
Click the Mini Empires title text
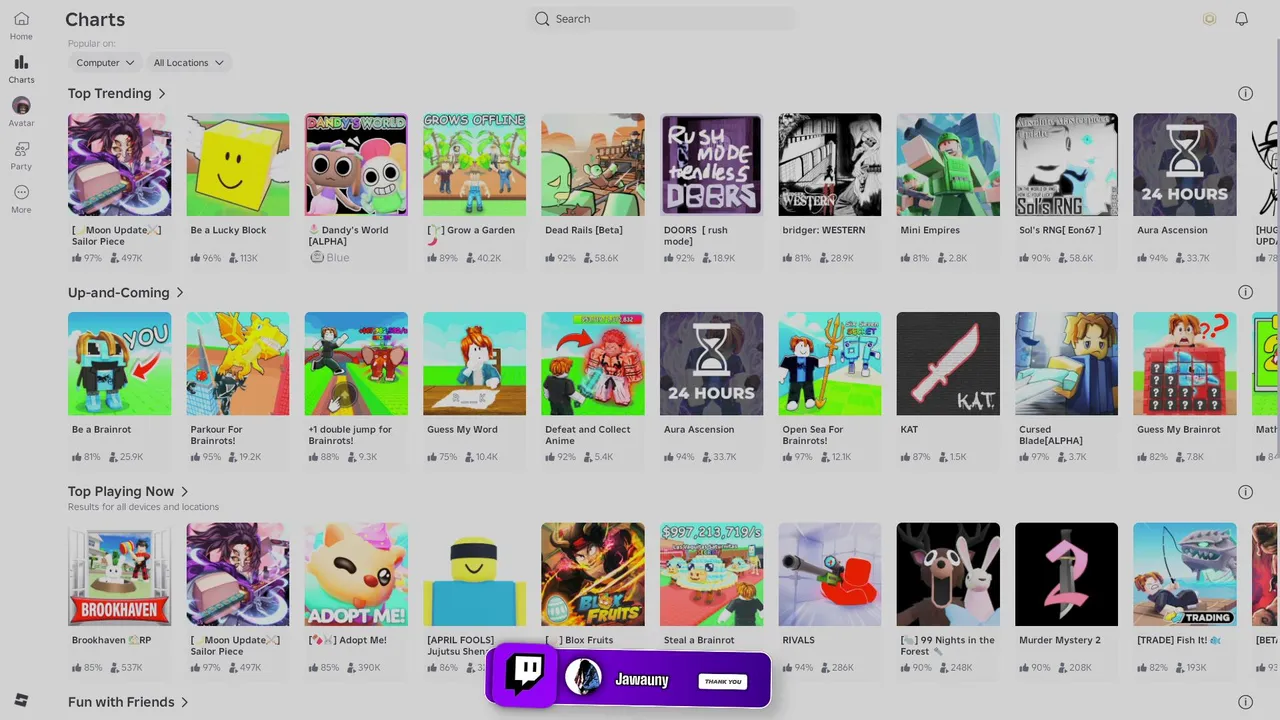pyautogui.click(x=930, y=230)
